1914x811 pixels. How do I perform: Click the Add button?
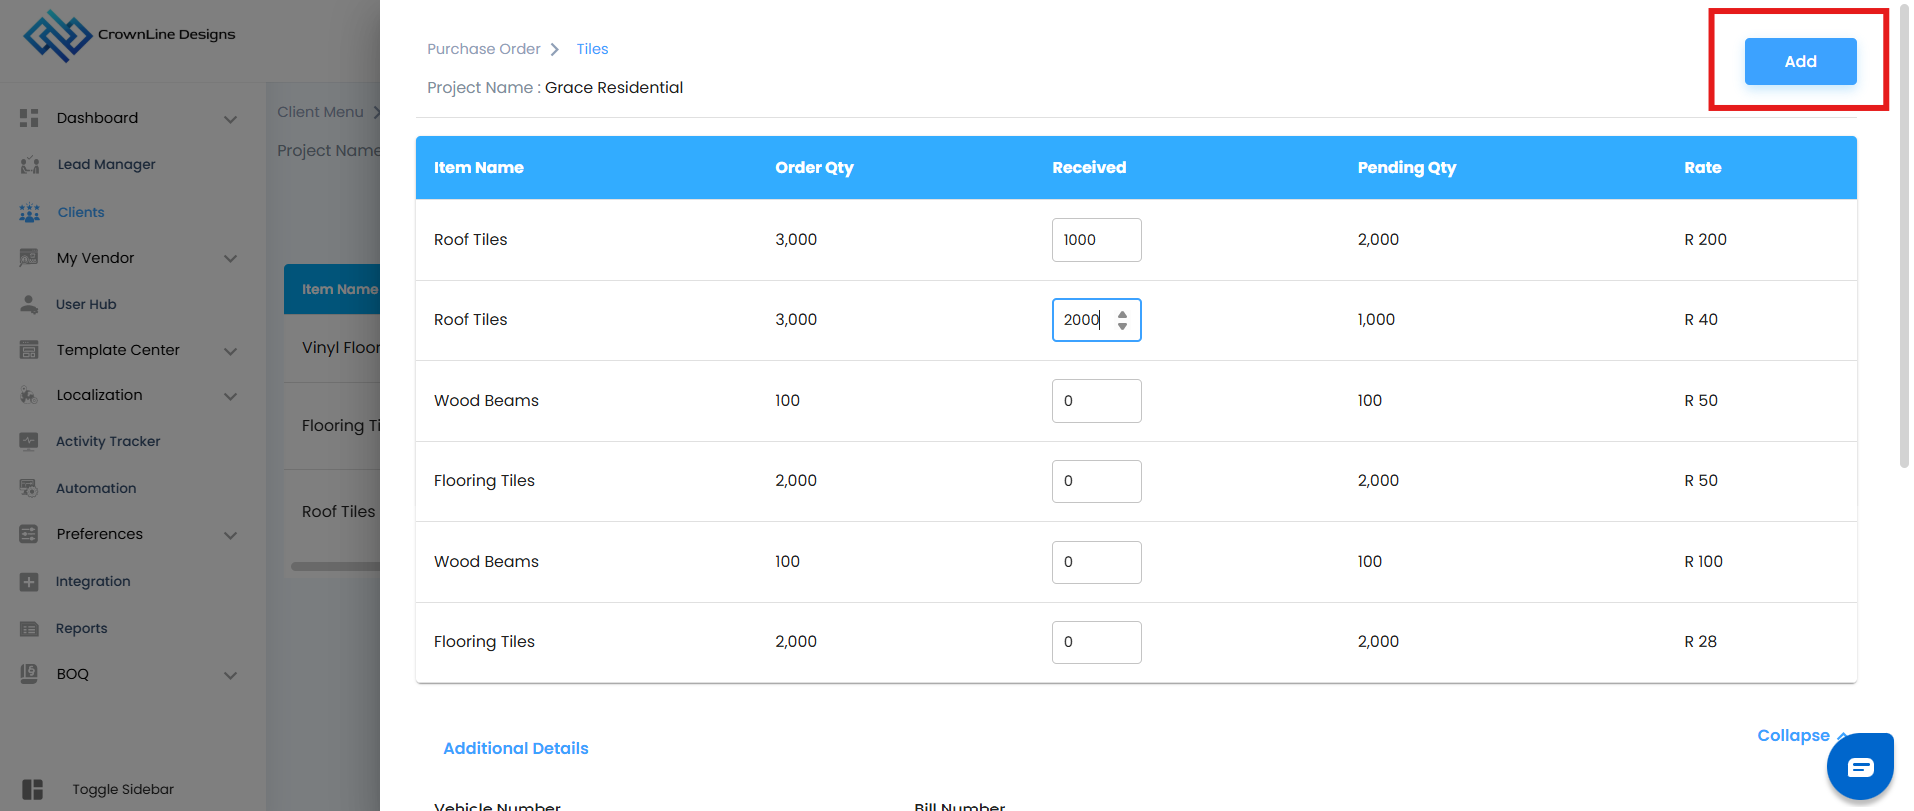click(x=1800, y=61)
